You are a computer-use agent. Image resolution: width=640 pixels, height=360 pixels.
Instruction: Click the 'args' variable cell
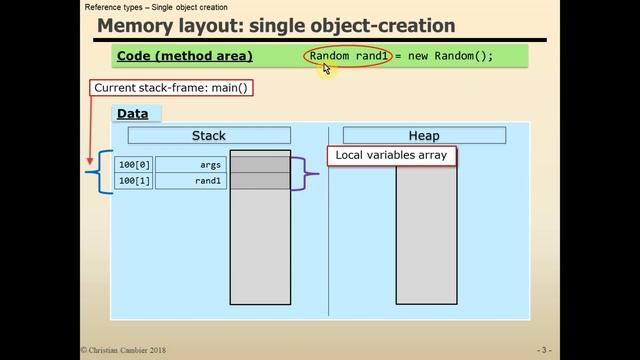pos(191,165)
